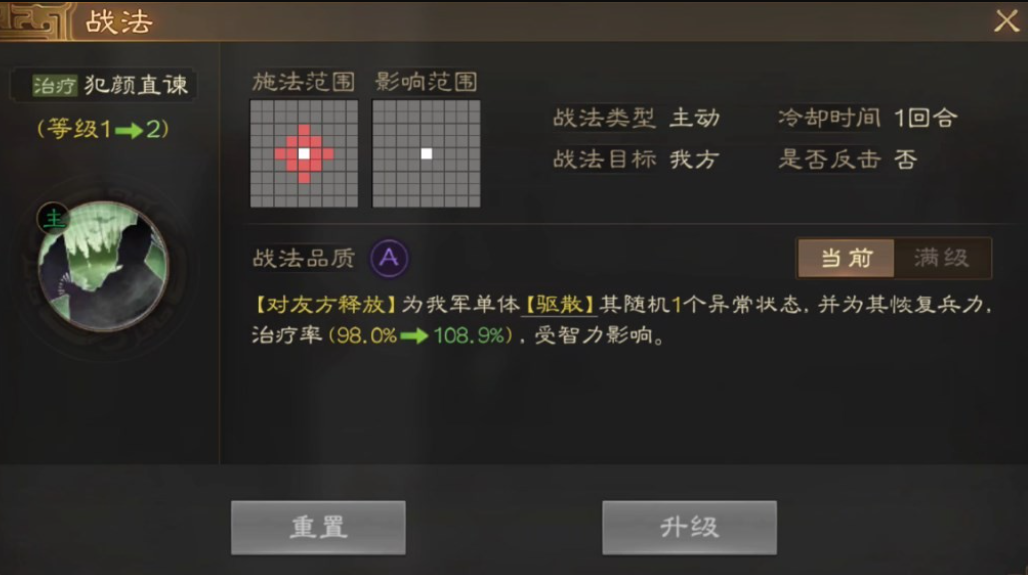Click the green arrow in 等级1→2 label
Screen dimensions: 1028x575
128,130
